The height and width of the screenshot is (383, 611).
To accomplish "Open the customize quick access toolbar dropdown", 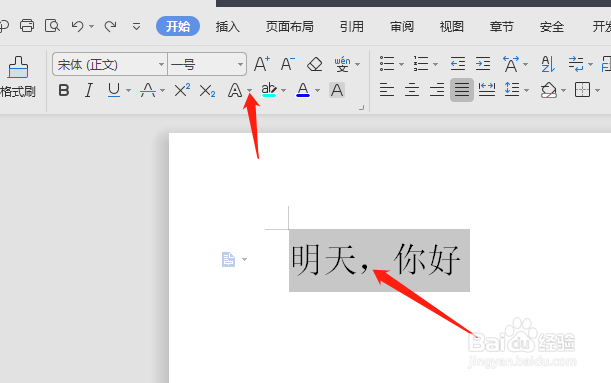I will point(136,26).
